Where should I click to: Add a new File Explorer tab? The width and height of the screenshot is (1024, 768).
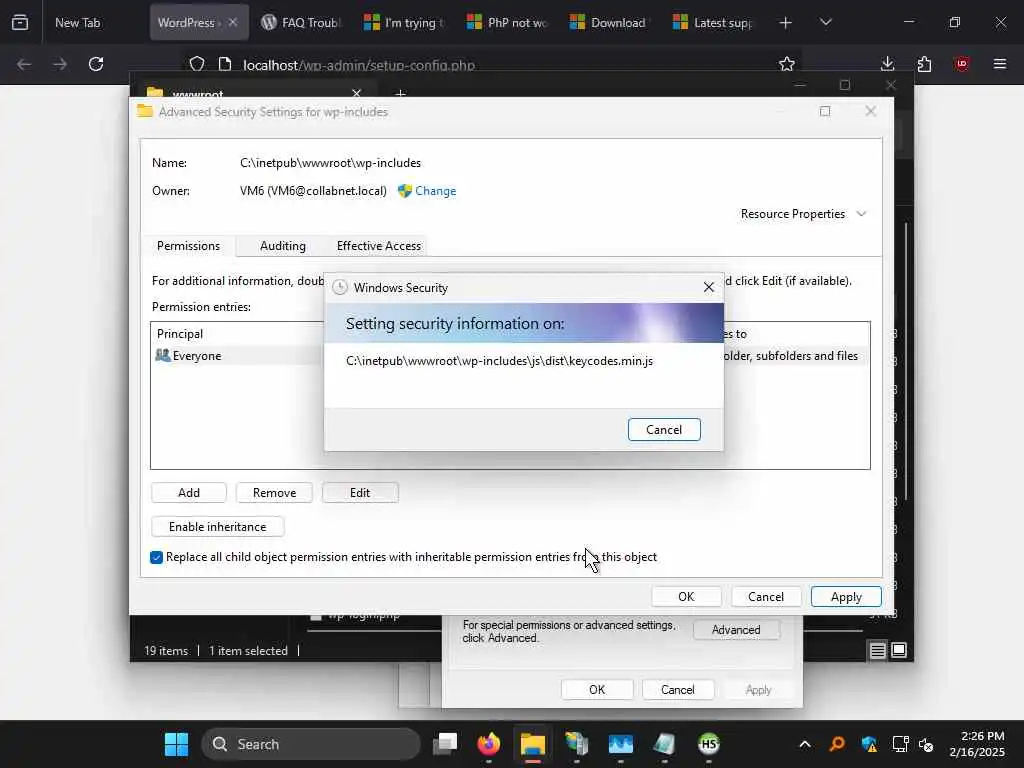400,94
